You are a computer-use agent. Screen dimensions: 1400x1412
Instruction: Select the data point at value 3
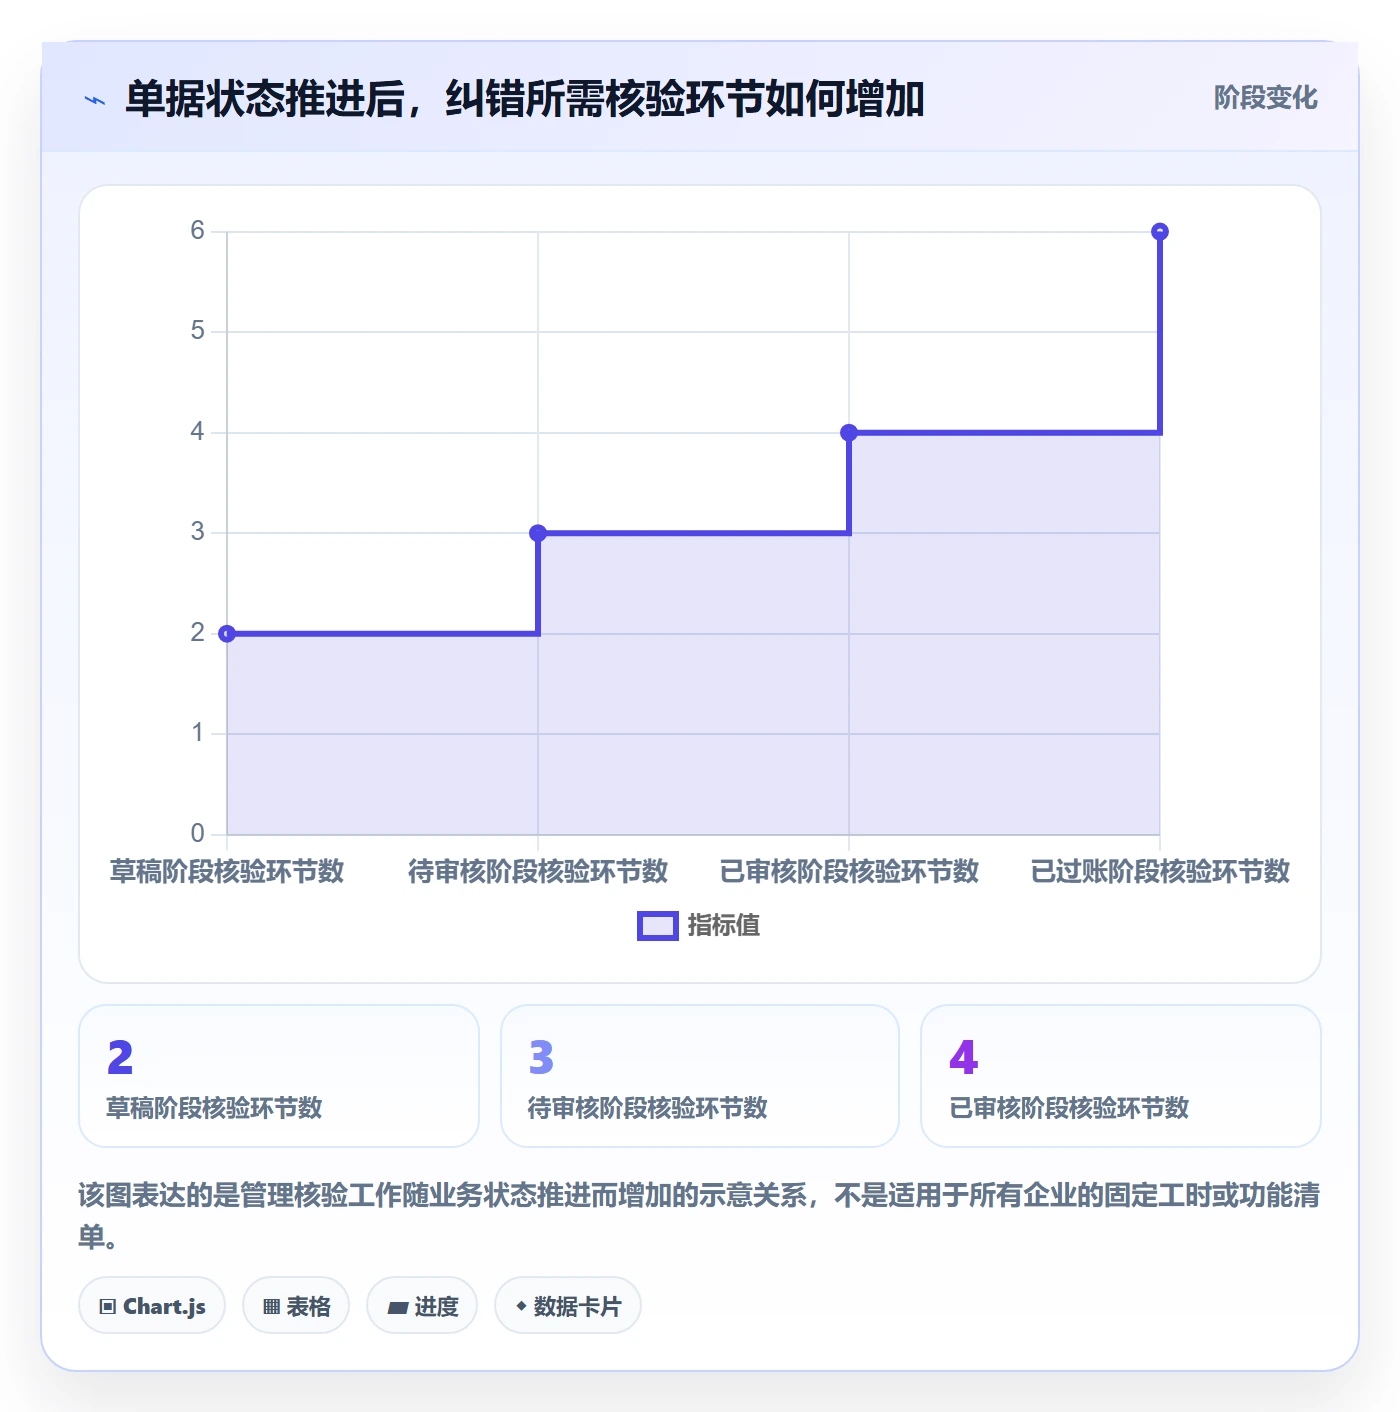[538, 533]
